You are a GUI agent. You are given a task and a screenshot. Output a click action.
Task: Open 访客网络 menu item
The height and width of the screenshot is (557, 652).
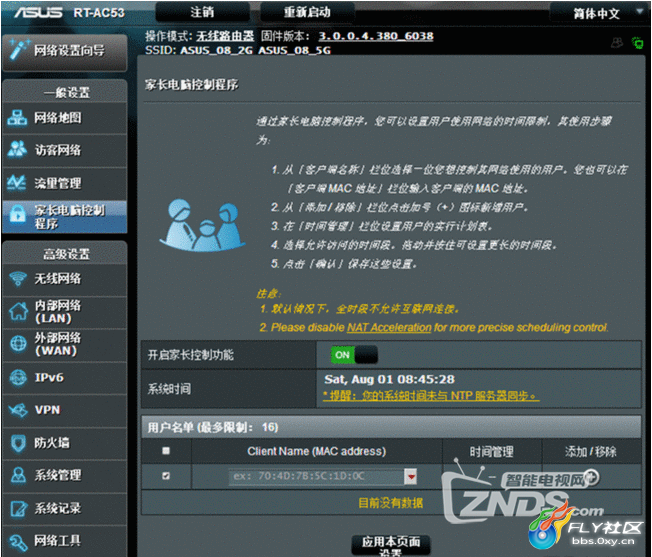tap(64, 150)
